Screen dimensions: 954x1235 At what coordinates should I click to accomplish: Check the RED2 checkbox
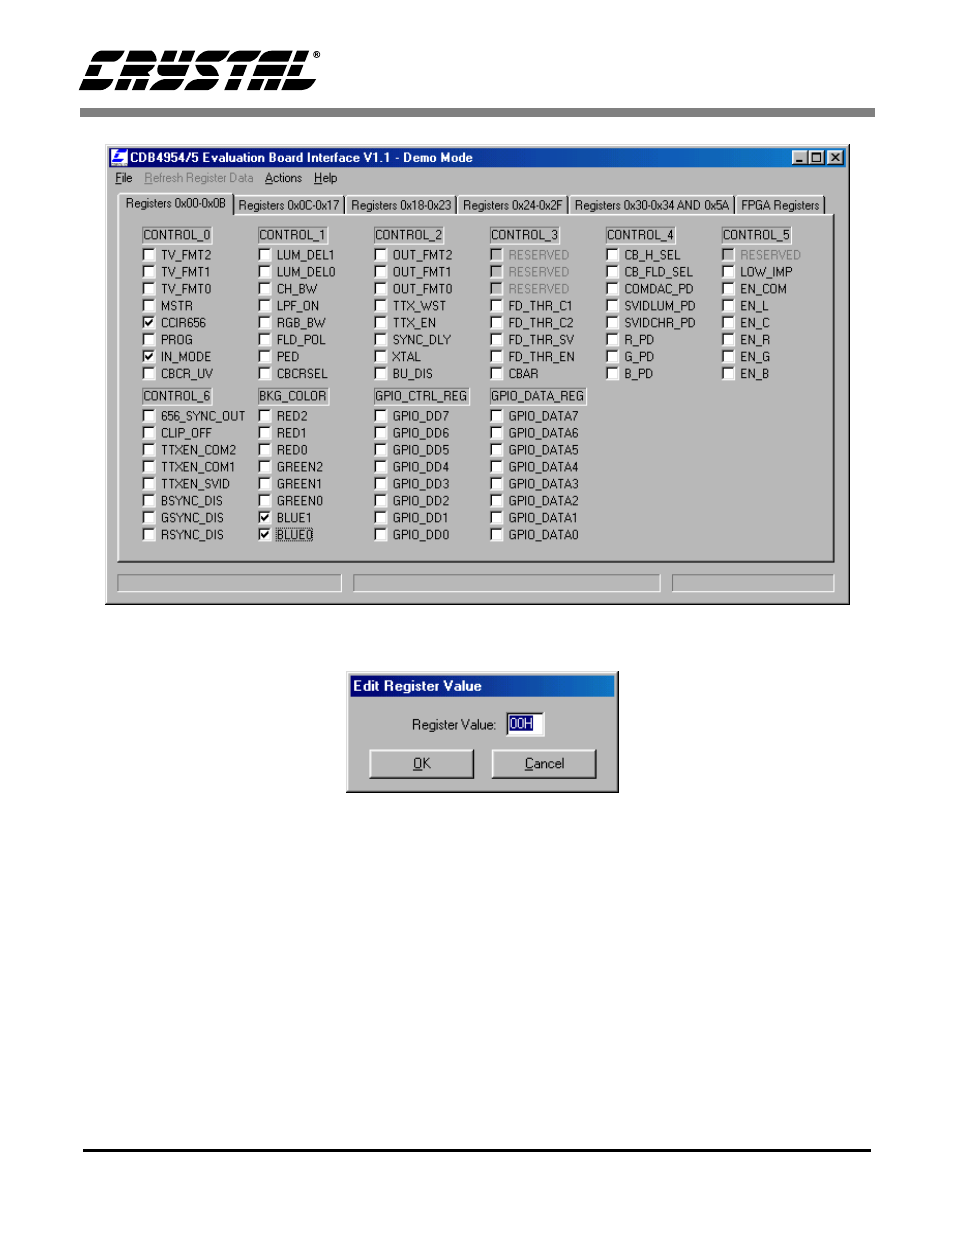(265, 416)
